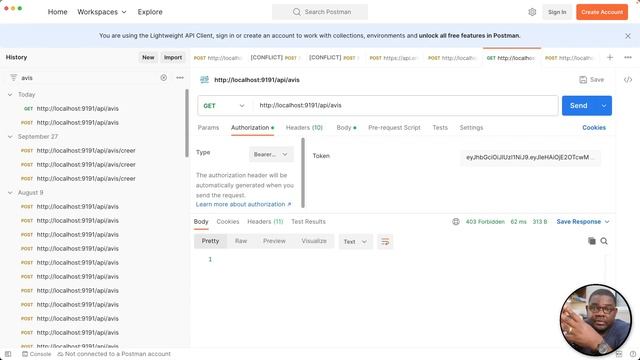The height and width of the screenshot is (360, 640).
Task: Open the code snippet panel
Action: coord(628,80)
